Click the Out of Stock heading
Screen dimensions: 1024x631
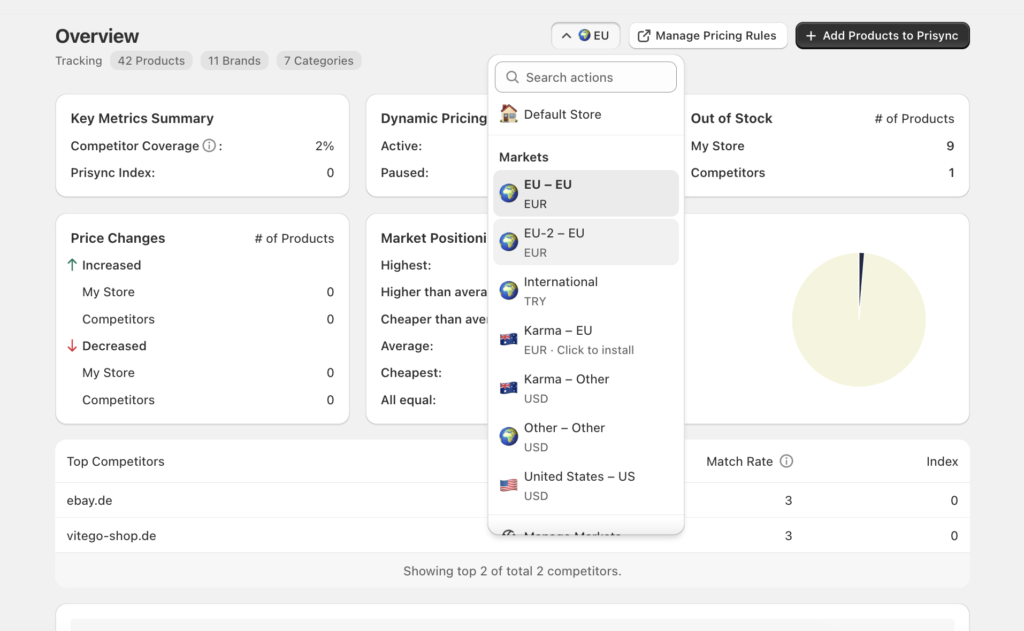click(x=731, y=118)
